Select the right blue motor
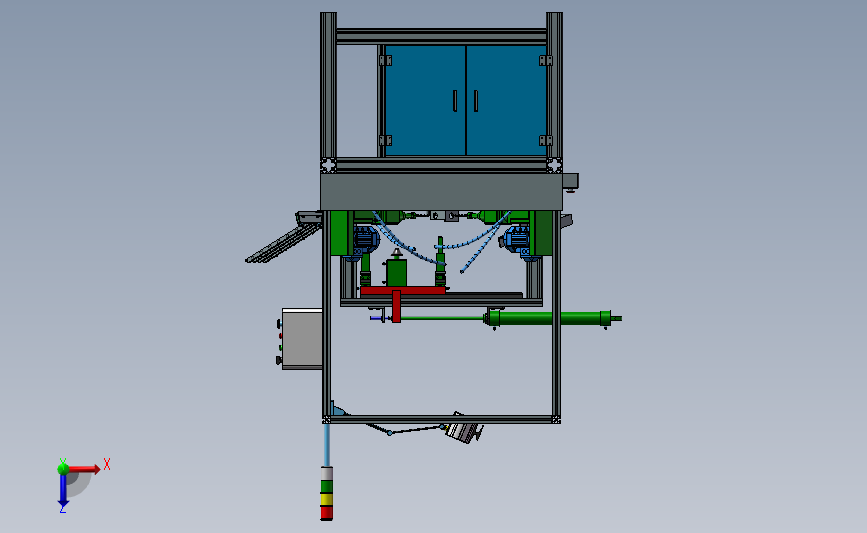 tap(516, 239)
